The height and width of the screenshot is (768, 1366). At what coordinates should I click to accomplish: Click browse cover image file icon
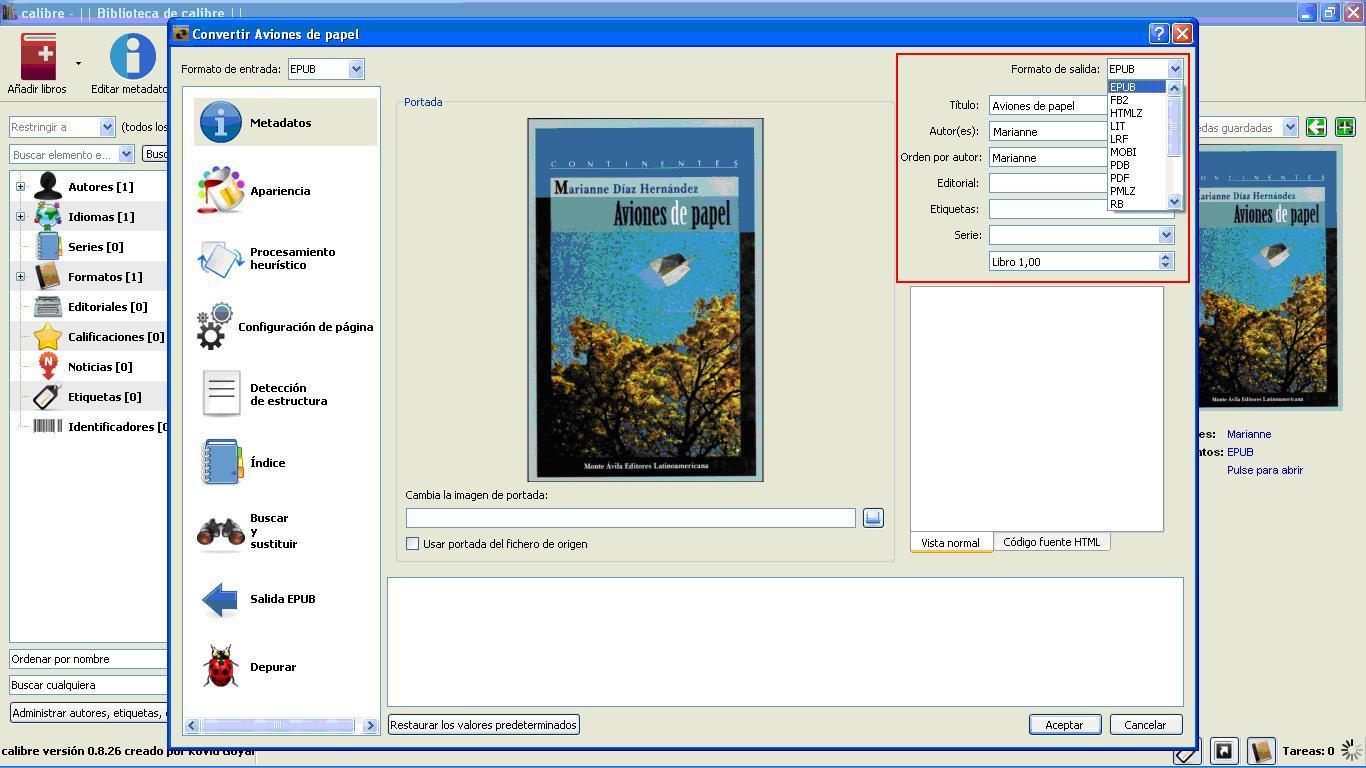(x=873, y=517)
